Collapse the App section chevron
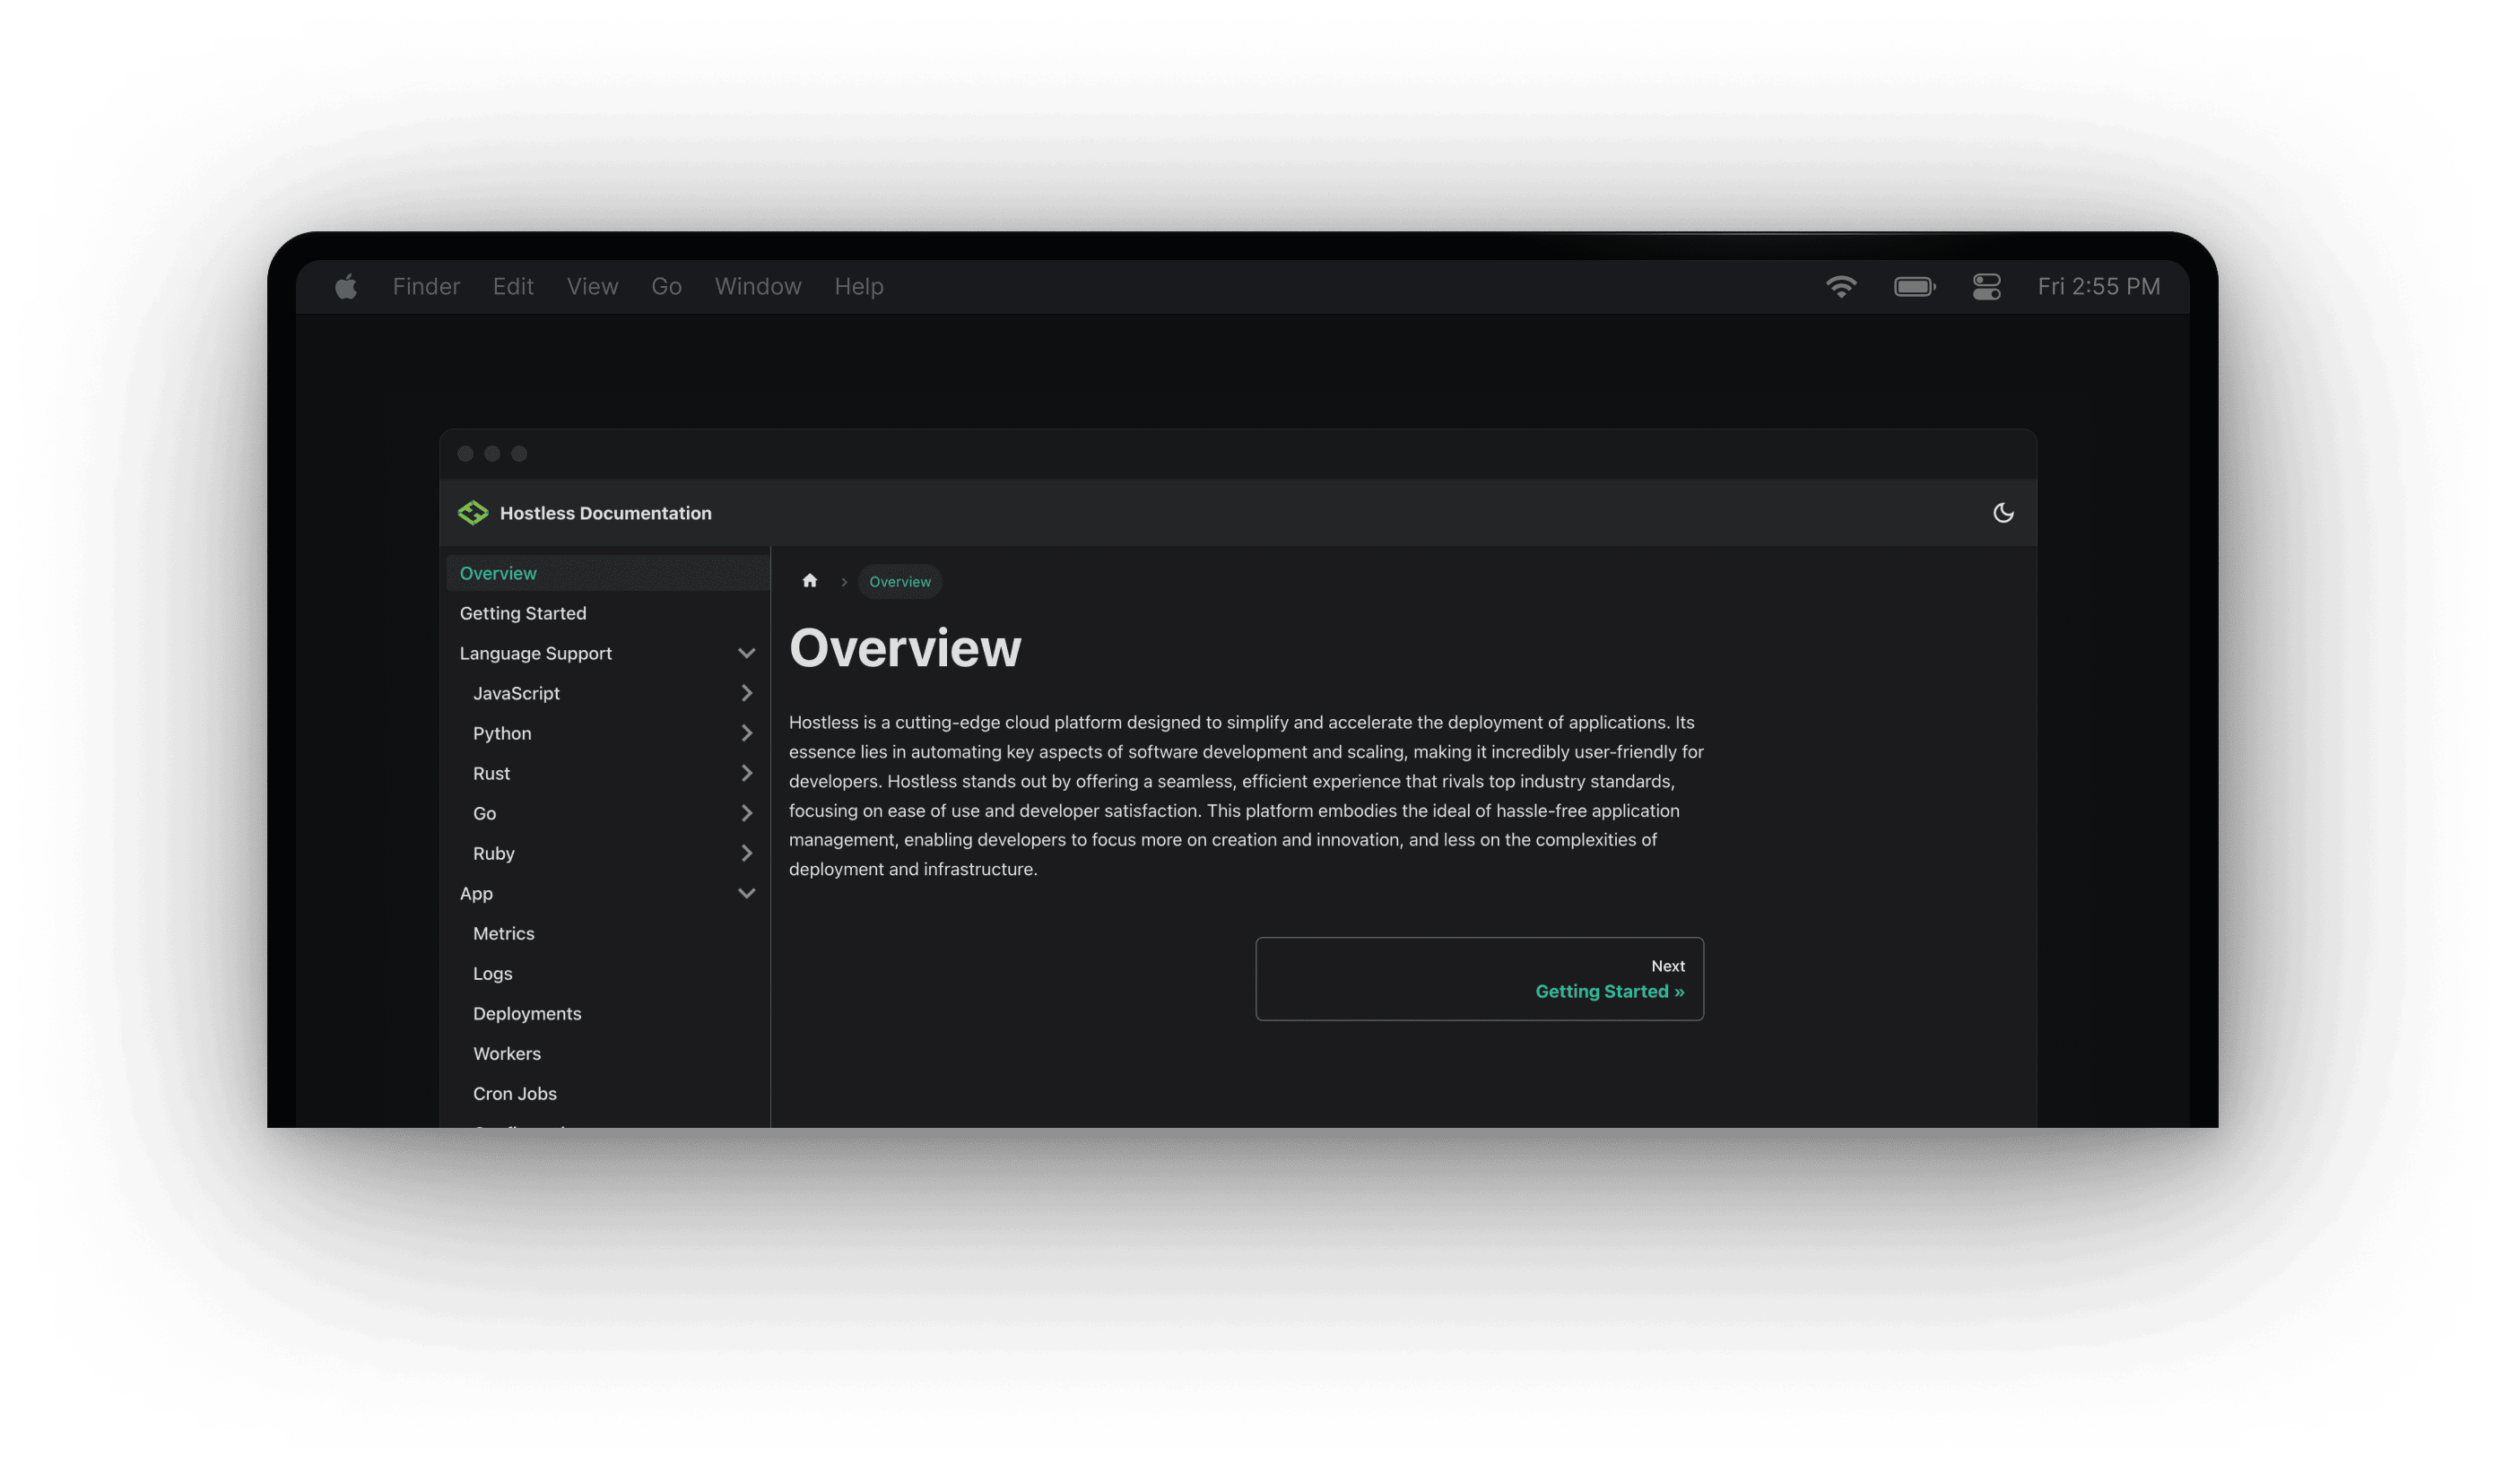 click(x=746, y=893)
